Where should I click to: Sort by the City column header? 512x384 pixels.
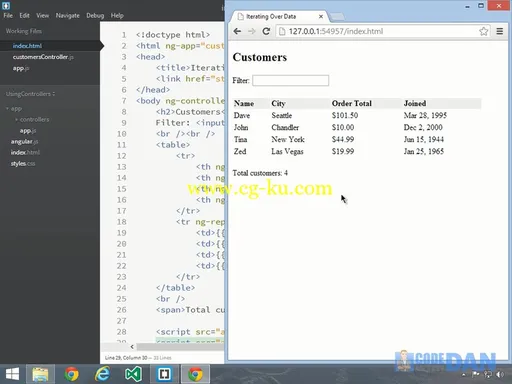[278, 103]
